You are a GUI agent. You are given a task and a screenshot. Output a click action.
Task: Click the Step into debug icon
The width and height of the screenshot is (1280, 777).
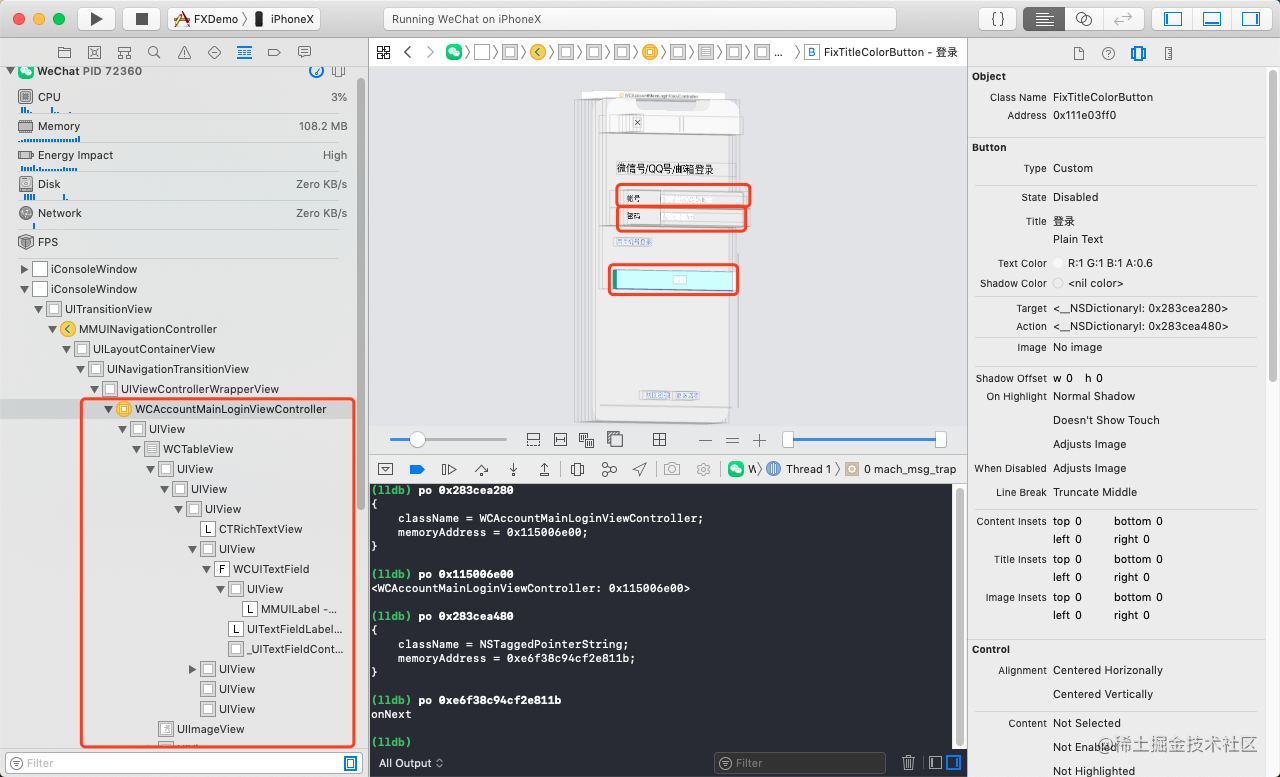pyautogui.click(x=513, y=469)
